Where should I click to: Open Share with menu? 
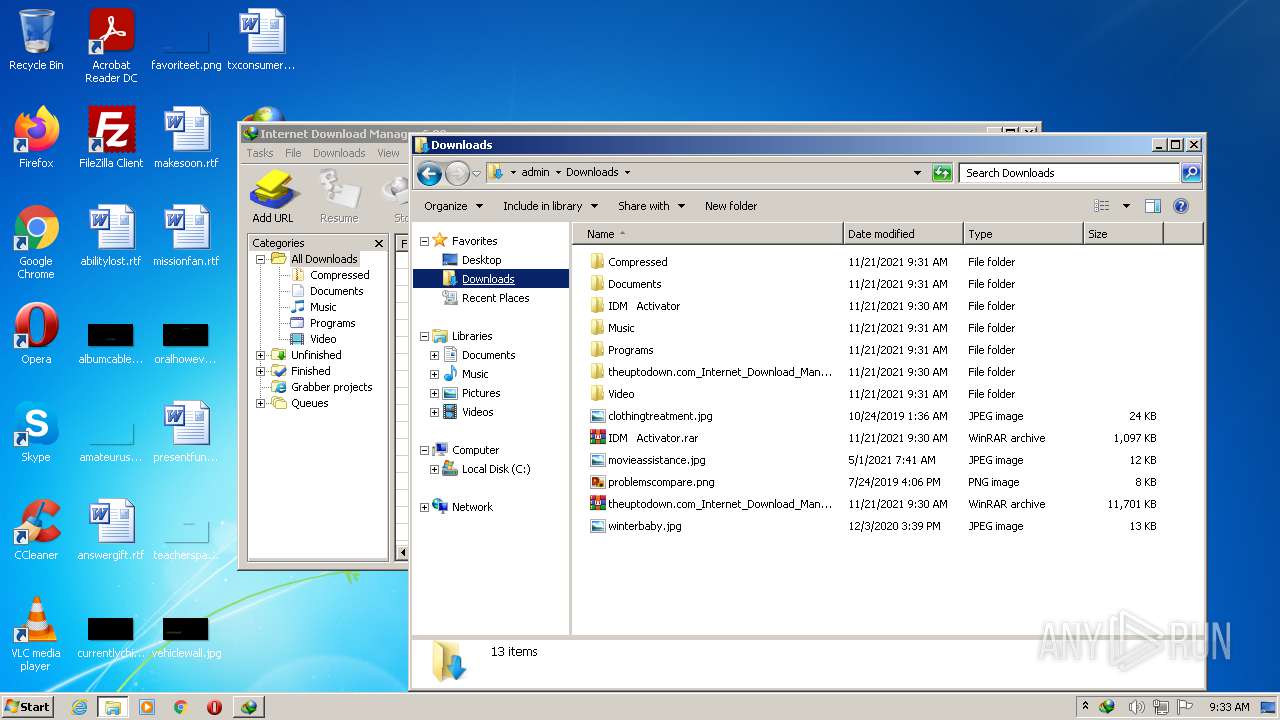pyautogui.click(x=651, y=206)
